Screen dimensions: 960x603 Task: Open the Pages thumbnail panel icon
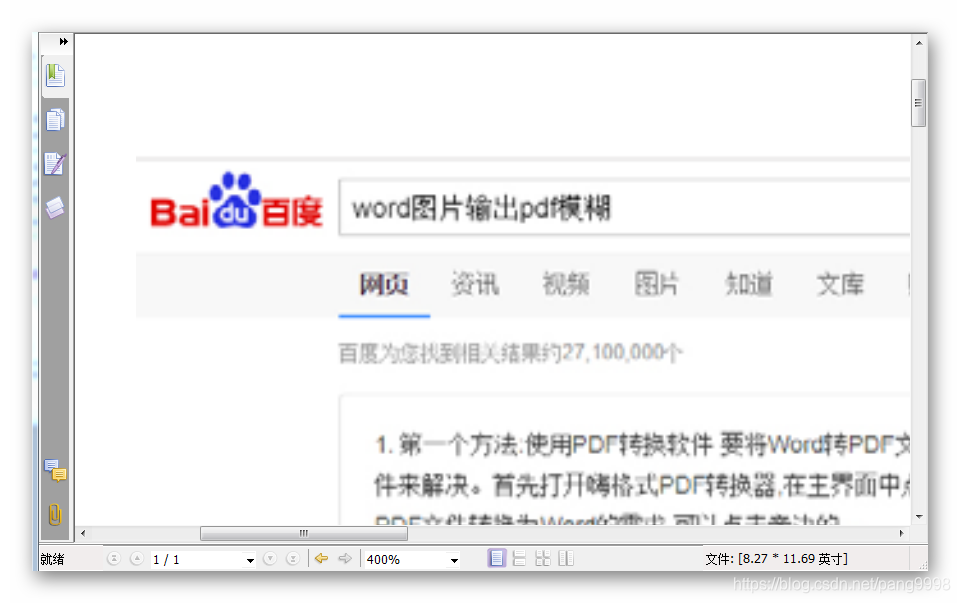coord(55,120)
